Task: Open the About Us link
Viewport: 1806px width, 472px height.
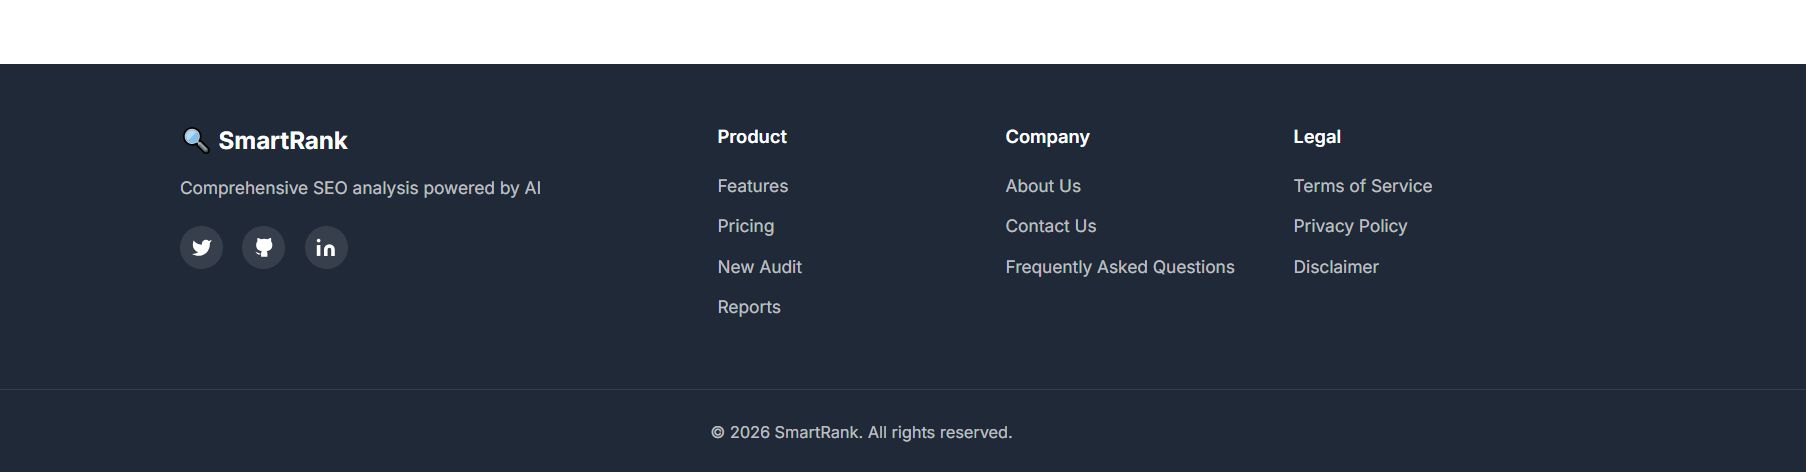Action: 1042,186
